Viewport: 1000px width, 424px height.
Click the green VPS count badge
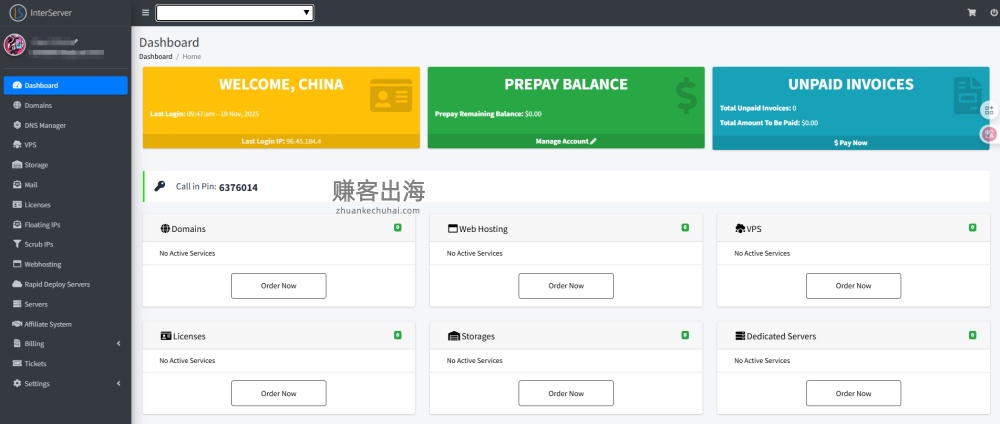pyautogui.click(x=972, y=228)
